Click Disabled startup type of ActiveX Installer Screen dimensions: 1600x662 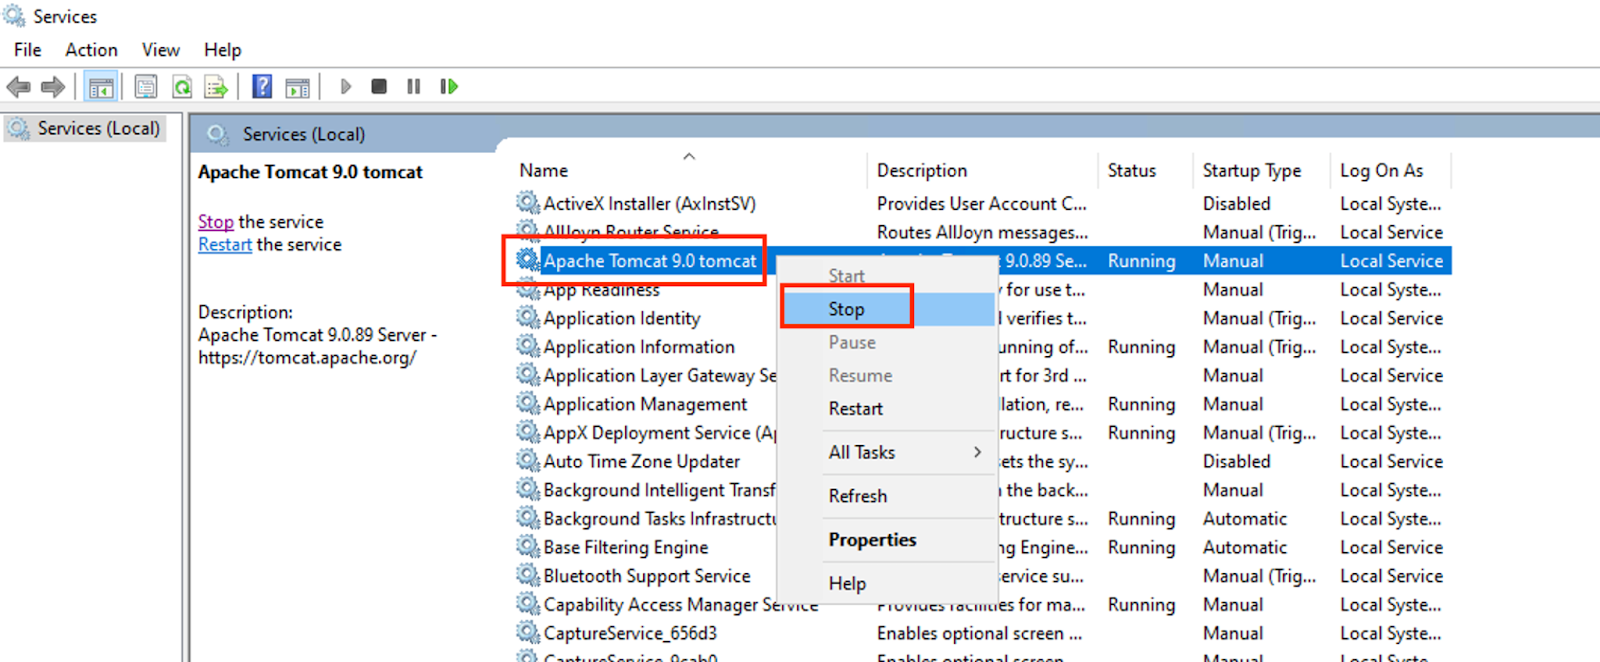[x=1236, y=203]
